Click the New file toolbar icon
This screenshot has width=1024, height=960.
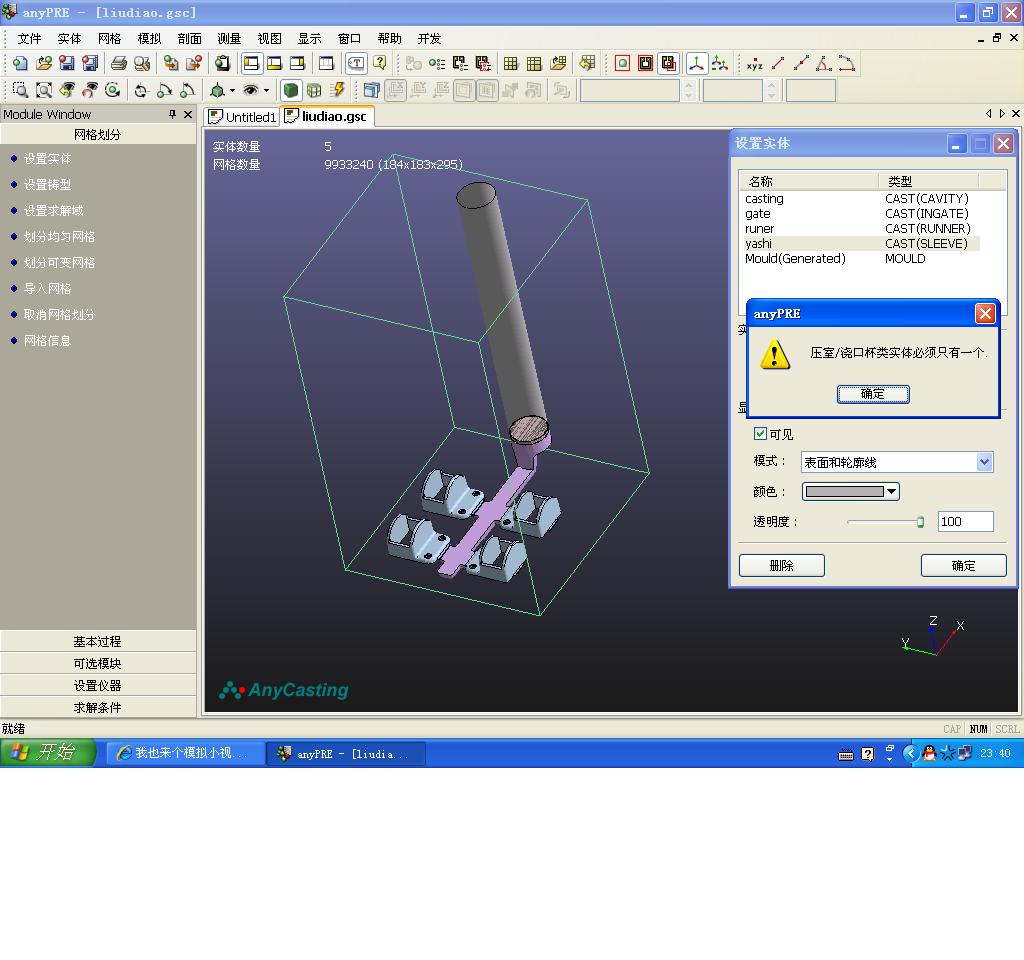[20, 63]
